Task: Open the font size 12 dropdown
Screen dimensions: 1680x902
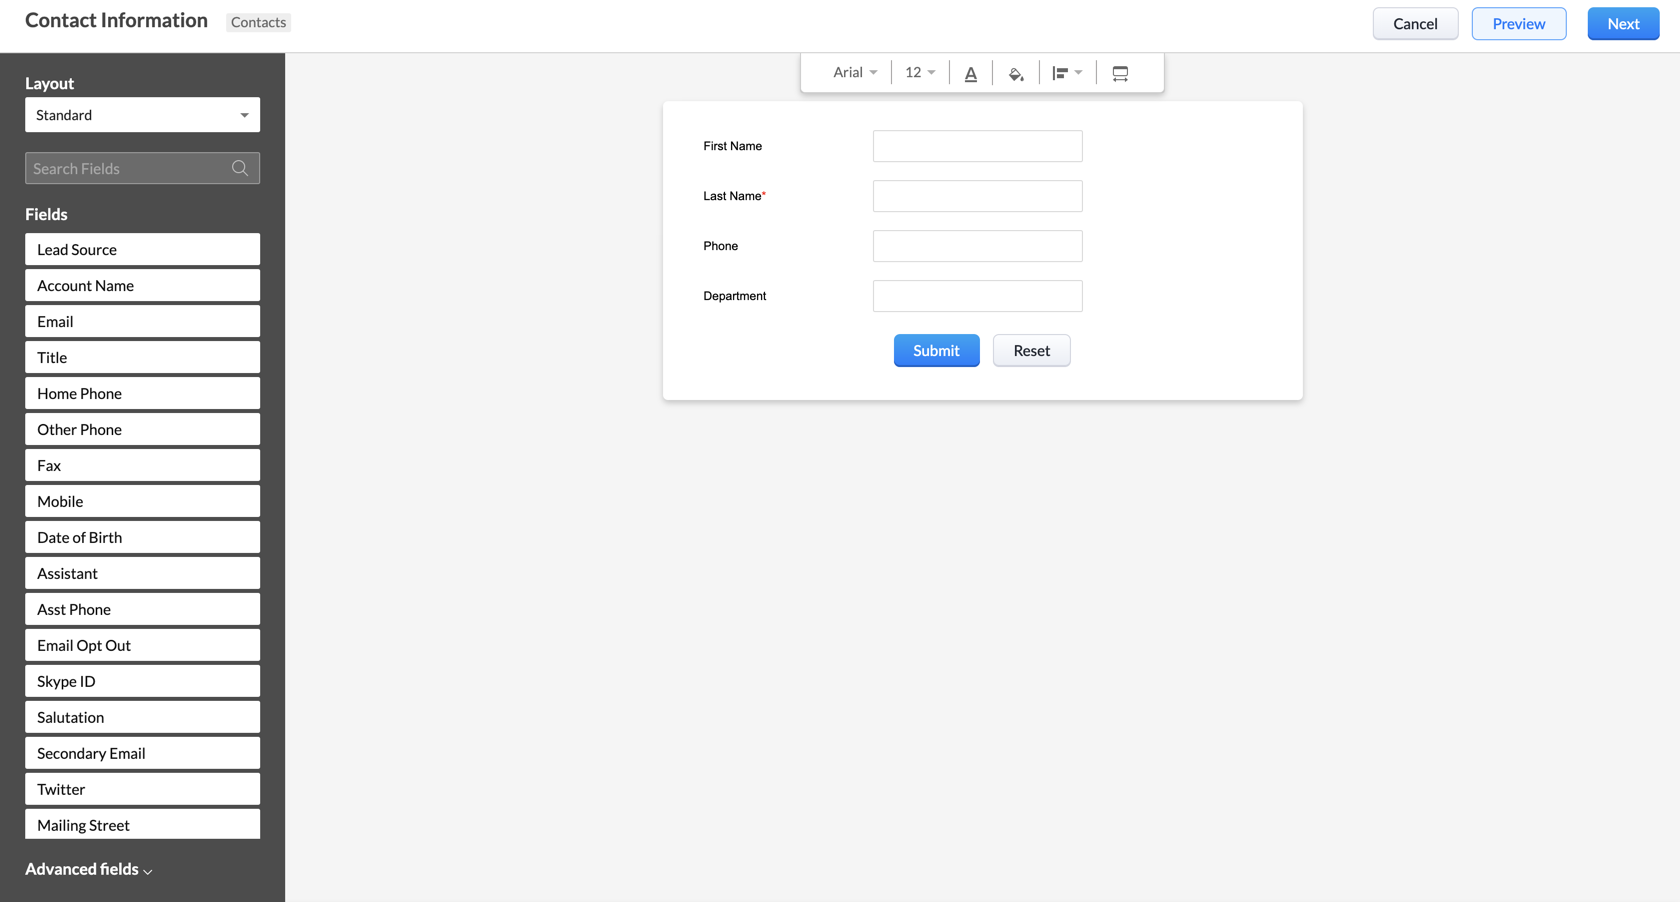Action: (918, 72)
